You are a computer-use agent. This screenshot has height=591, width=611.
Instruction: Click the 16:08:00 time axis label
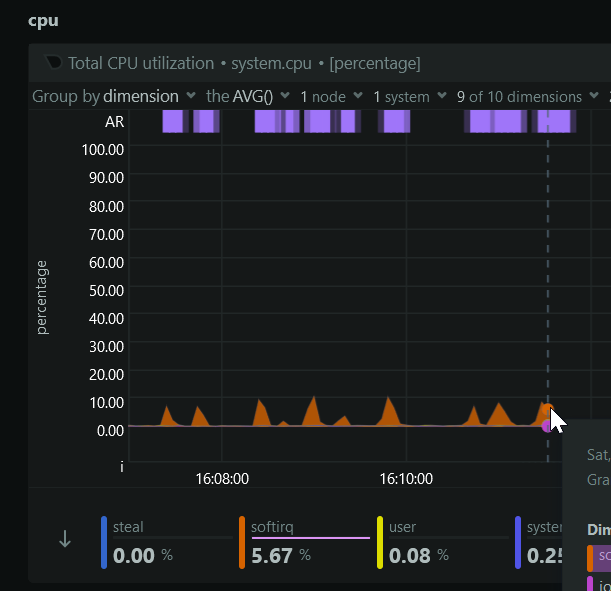pos(222,479)
